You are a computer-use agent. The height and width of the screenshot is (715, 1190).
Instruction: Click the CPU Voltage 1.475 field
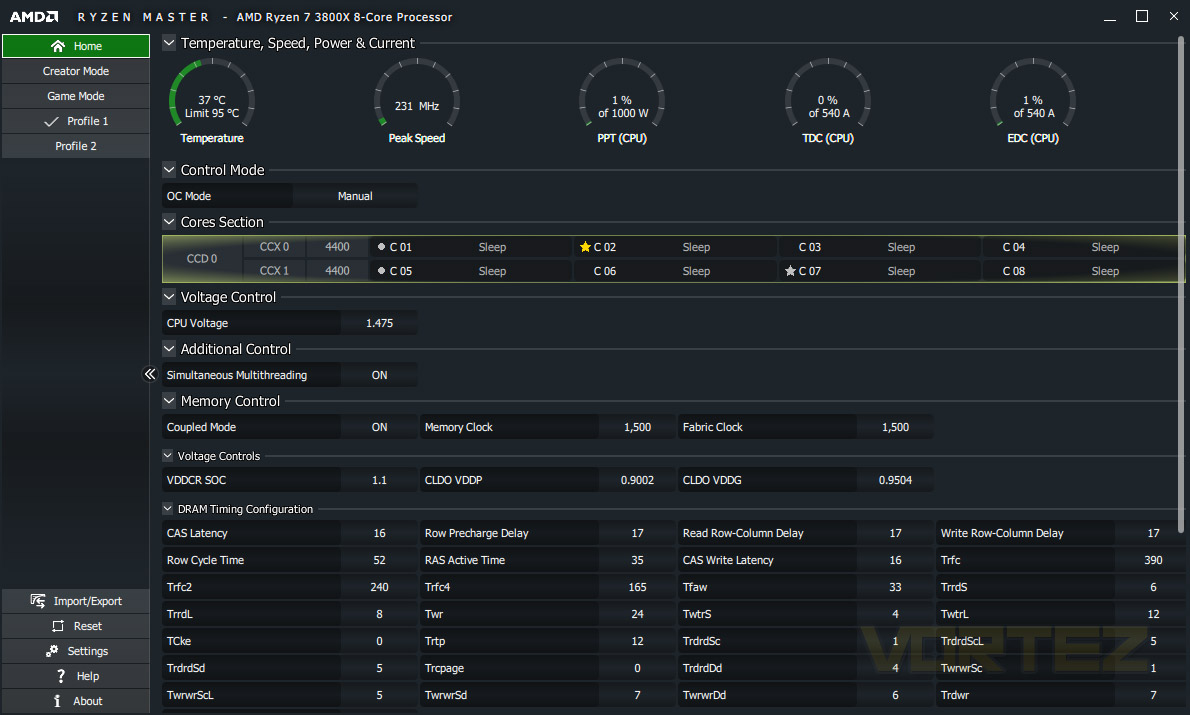coord(379,323)
